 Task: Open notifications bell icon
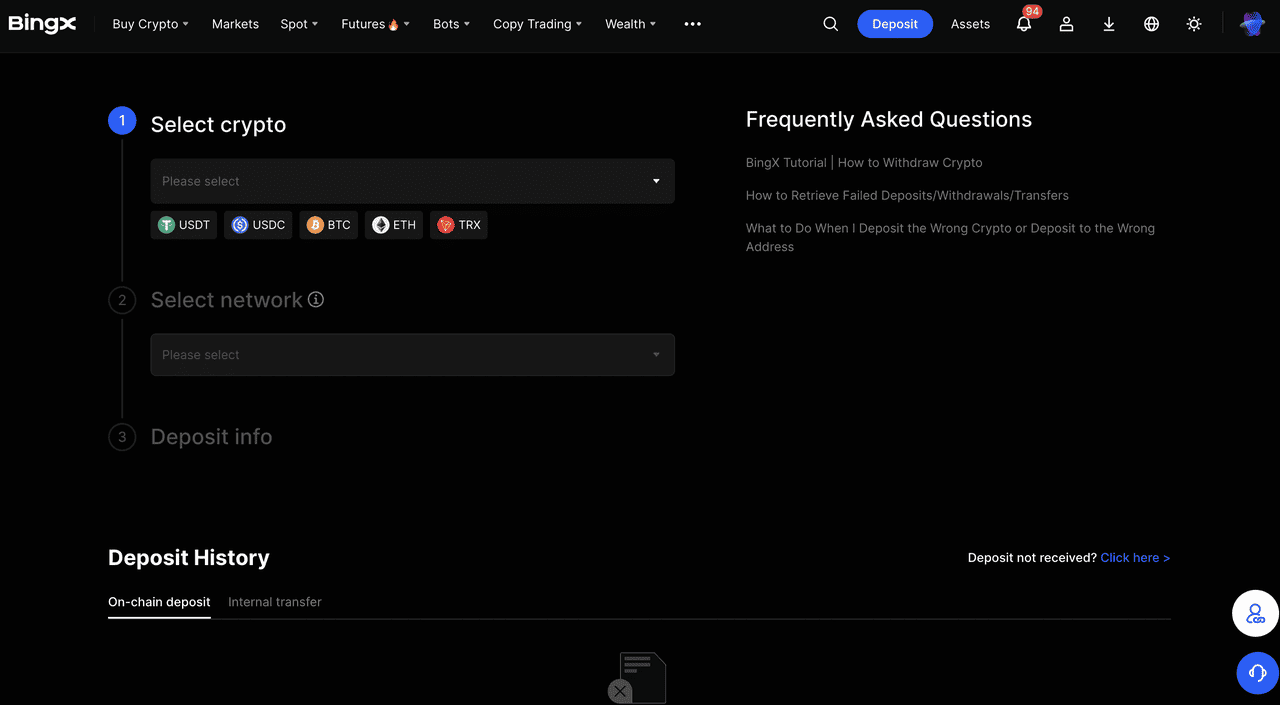[1023, 24]
